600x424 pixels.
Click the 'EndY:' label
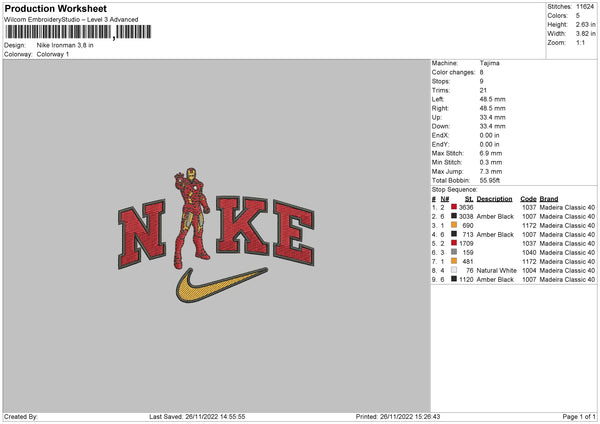click(440, 144)
